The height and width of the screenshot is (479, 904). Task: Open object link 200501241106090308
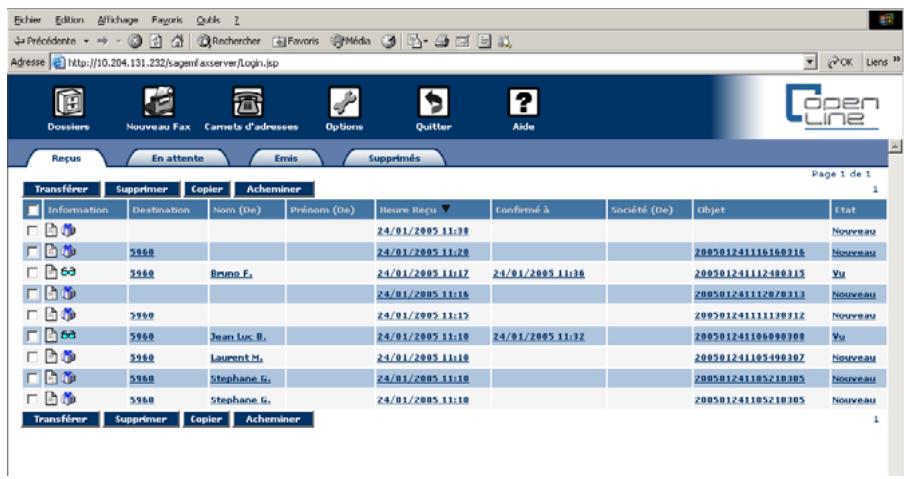tap(749, 337)
